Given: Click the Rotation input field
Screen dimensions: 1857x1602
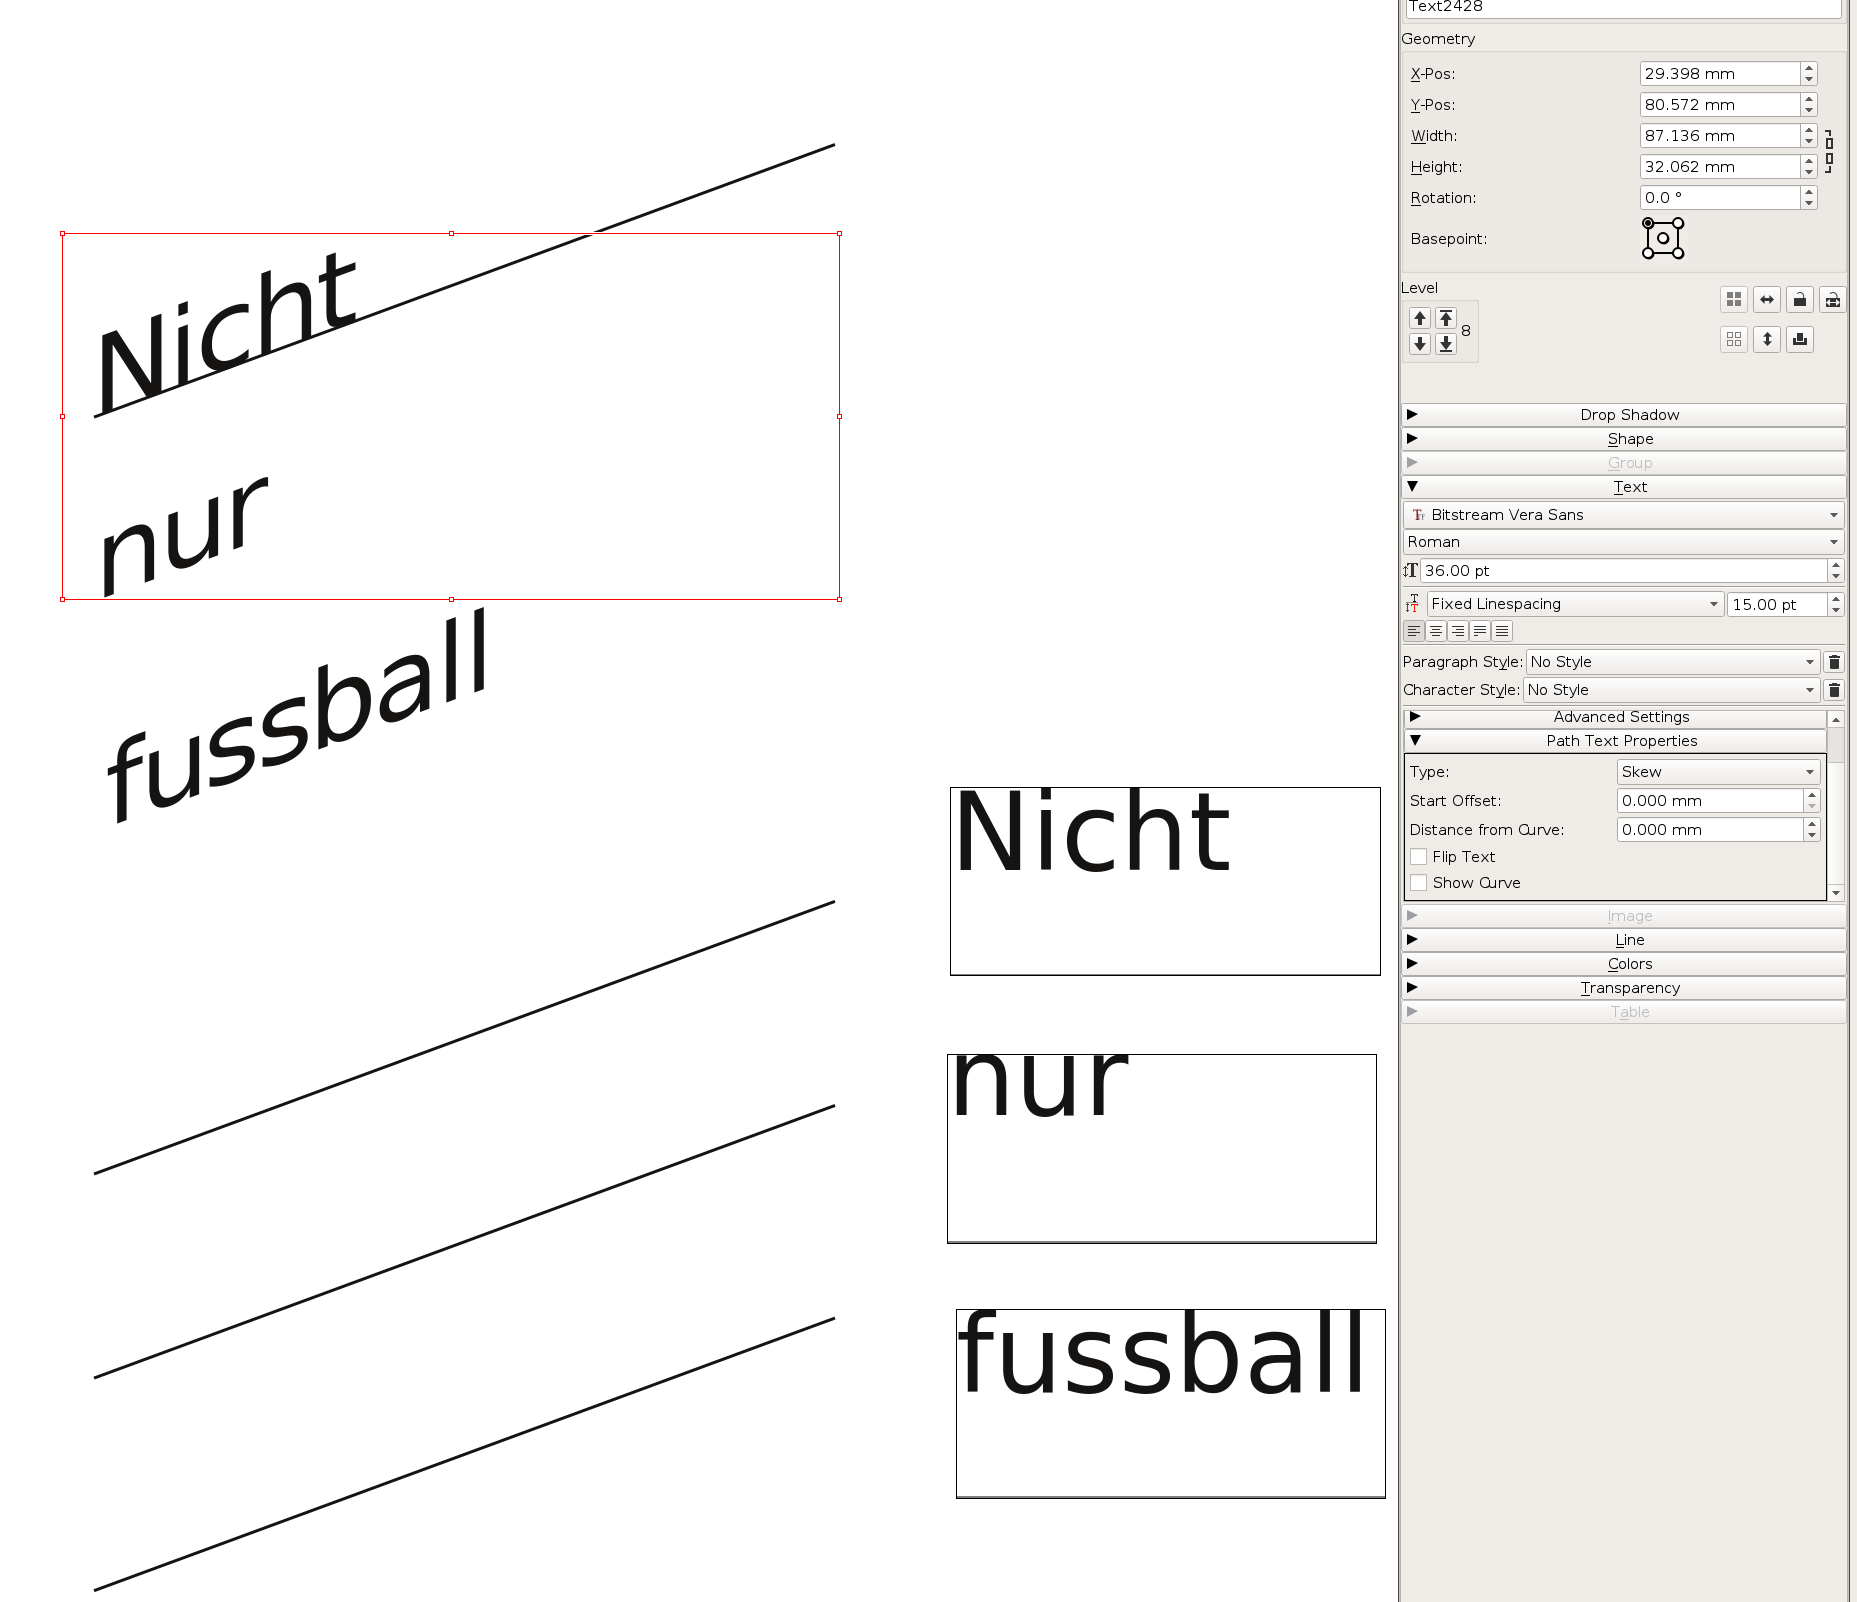Looking at the screenshot, I should pos(1719,198).
